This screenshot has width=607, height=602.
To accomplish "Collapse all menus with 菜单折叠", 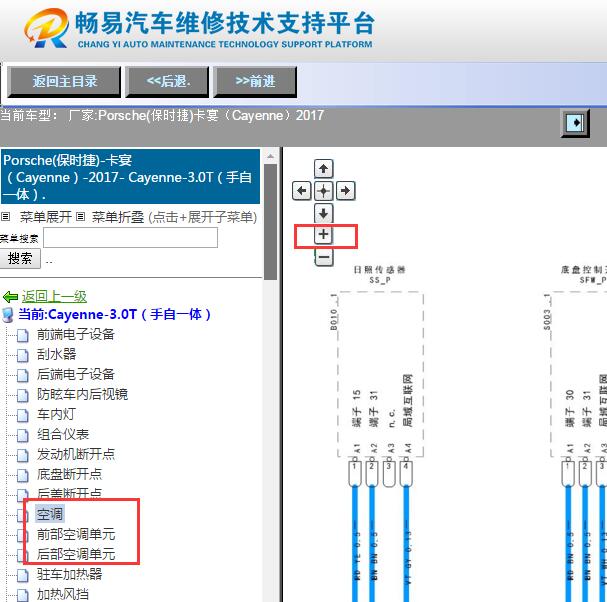I will [118, 217].
